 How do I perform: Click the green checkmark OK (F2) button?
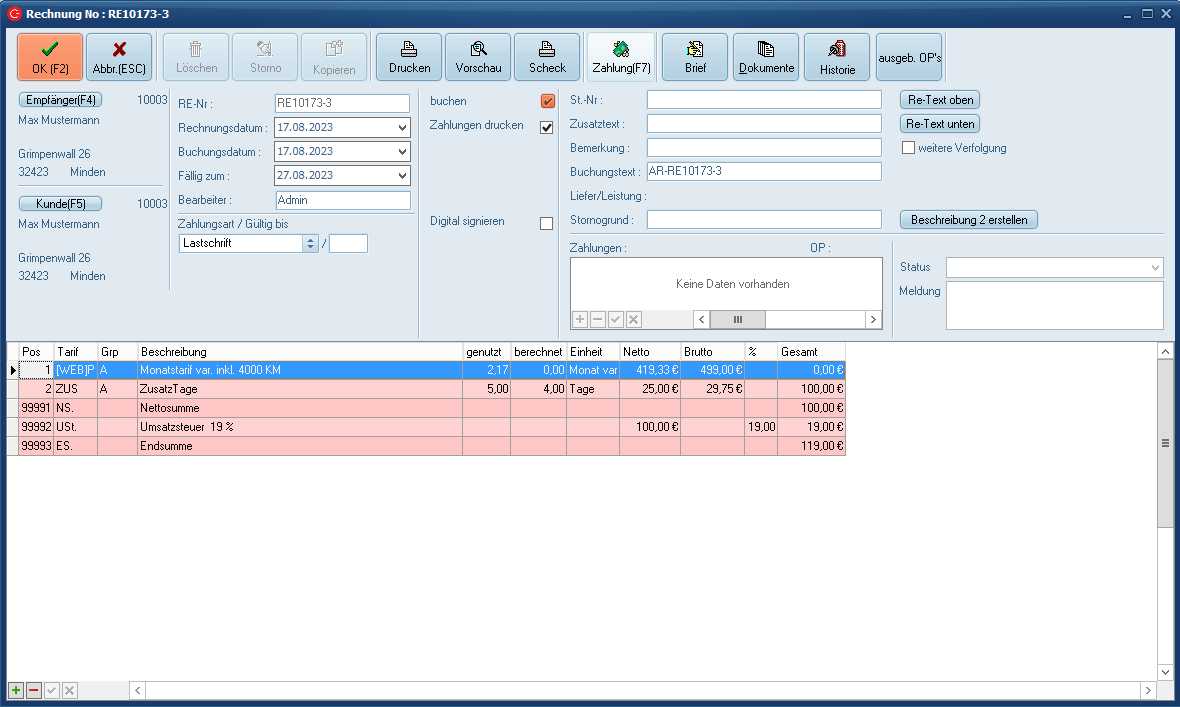[50, 57]
